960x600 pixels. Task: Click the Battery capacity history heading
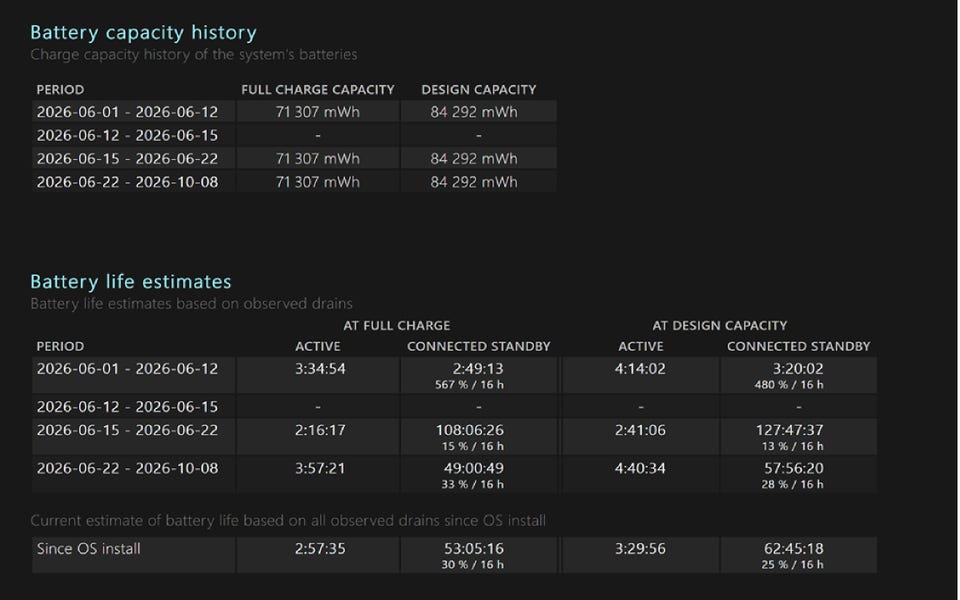(143, 32)
